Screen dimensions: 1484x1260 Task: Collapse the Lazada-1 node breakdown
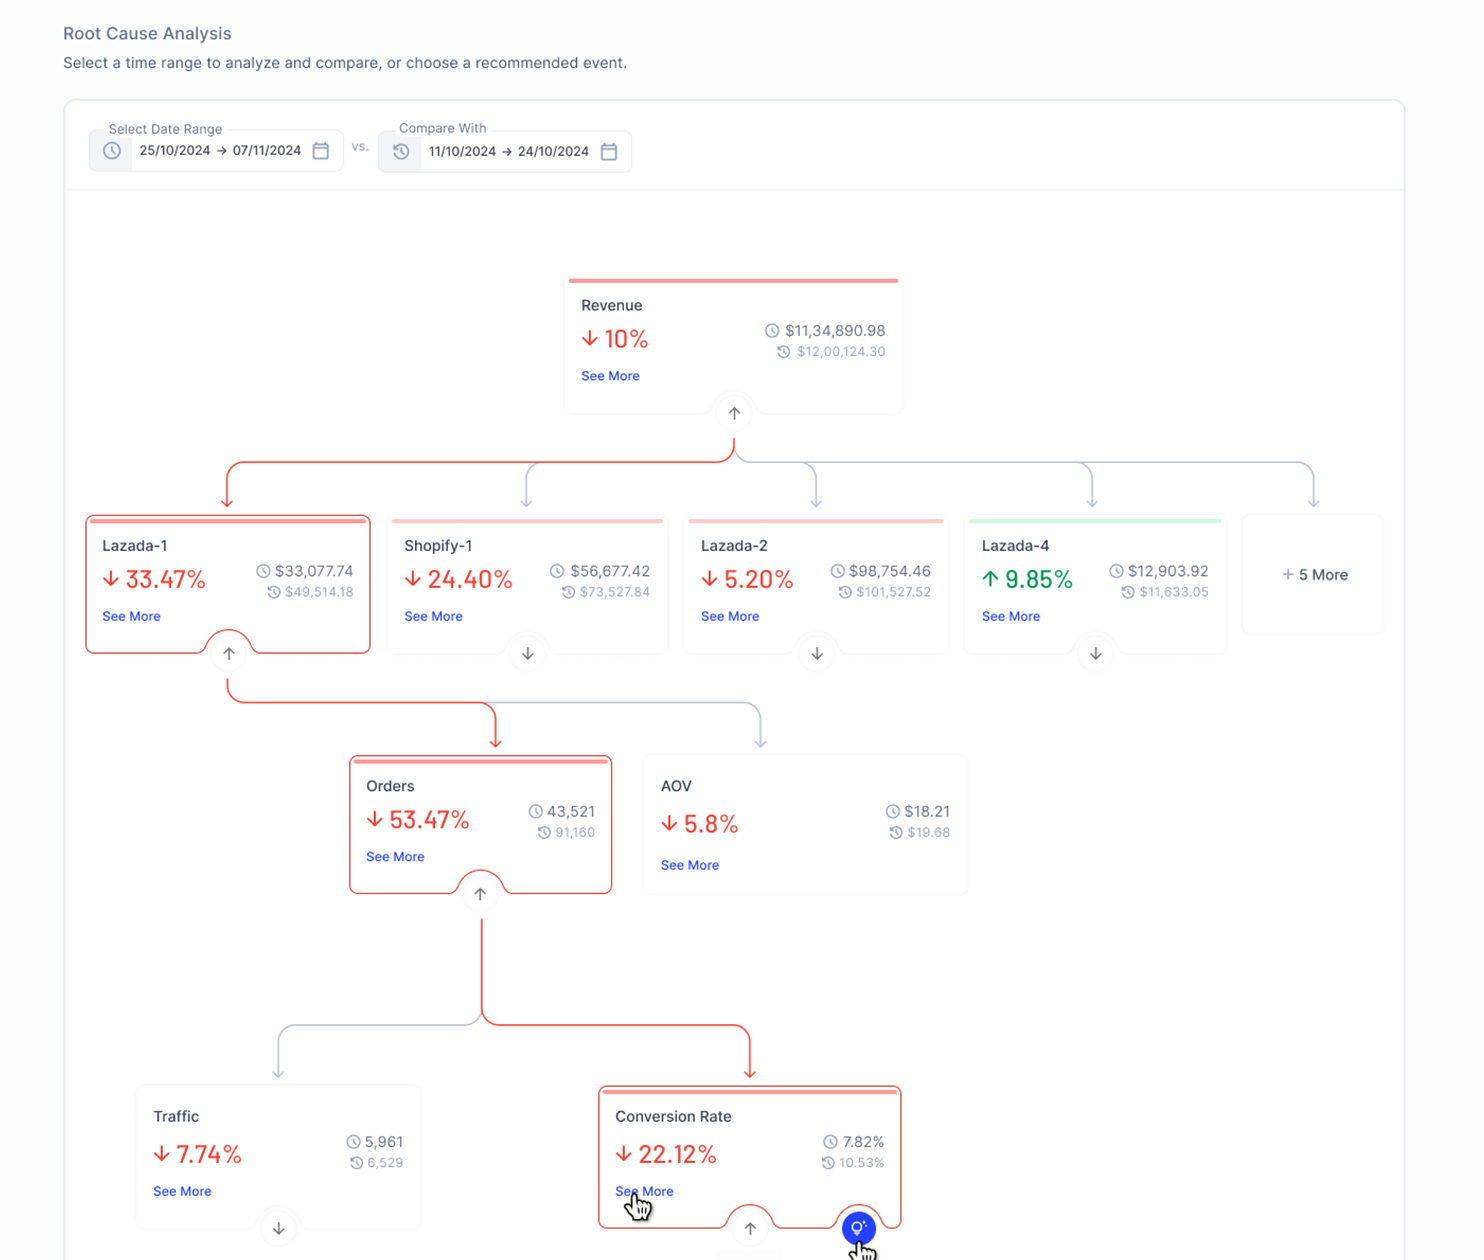click(229, 653)
